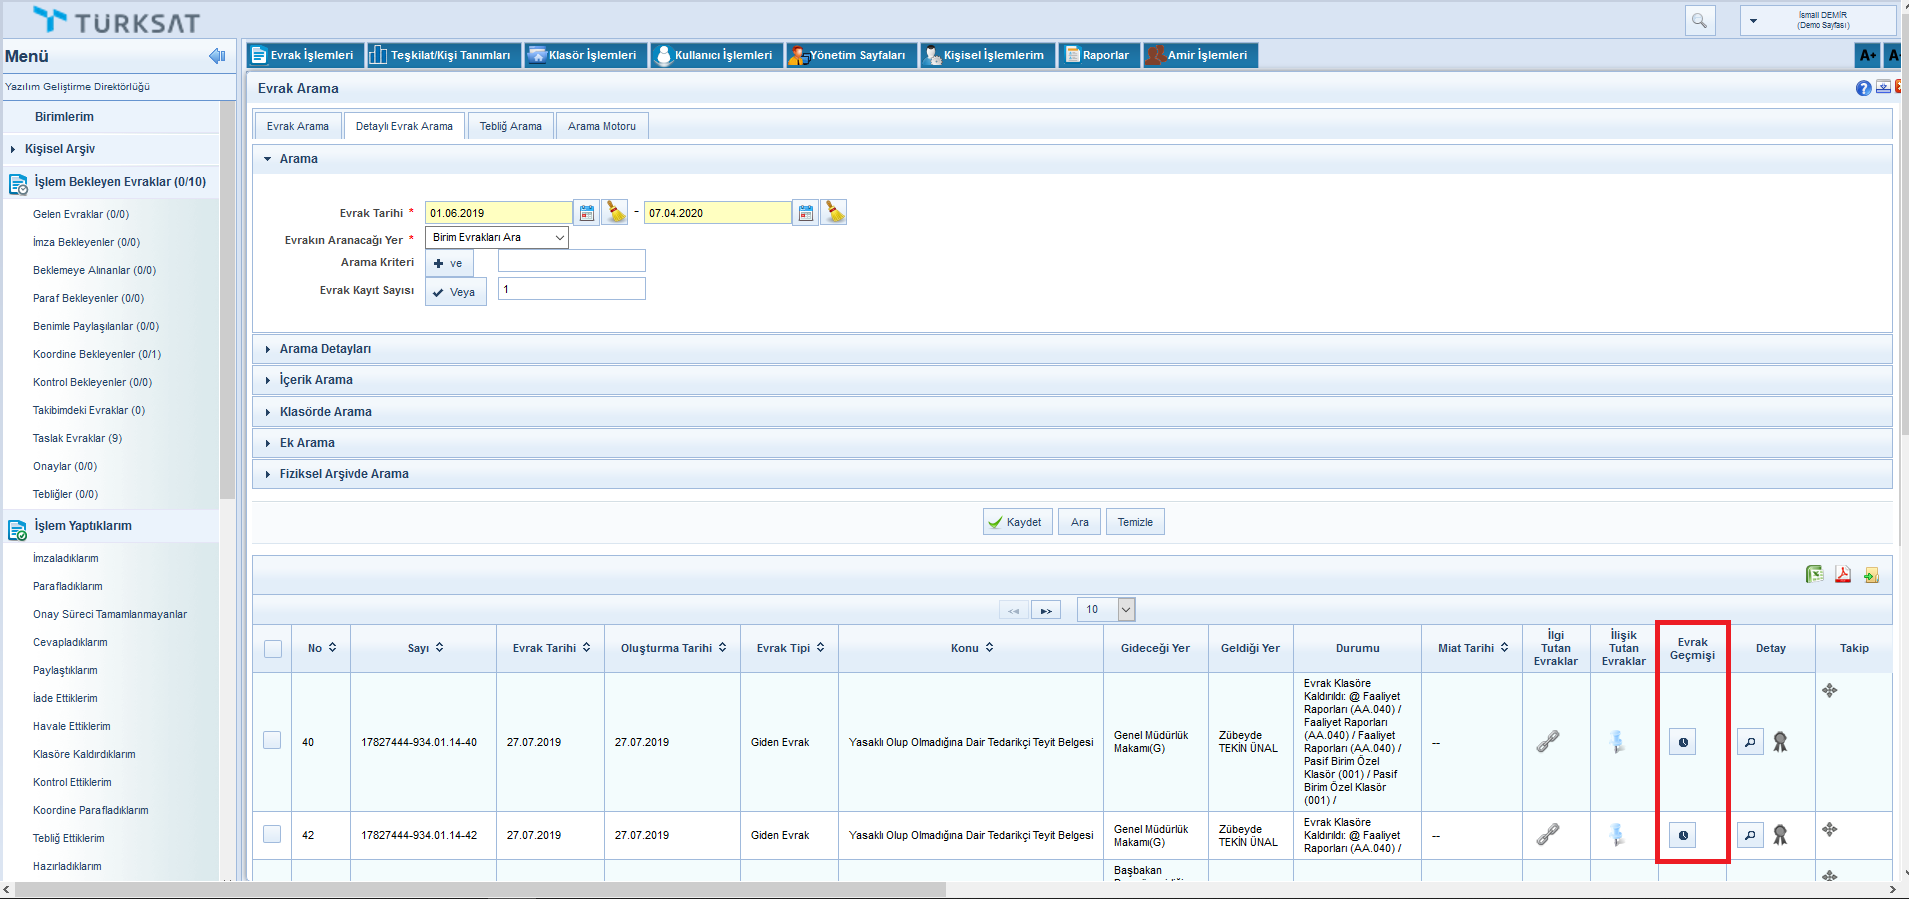Switch to Tebliğ Arama tab

[x=510, y=126]
